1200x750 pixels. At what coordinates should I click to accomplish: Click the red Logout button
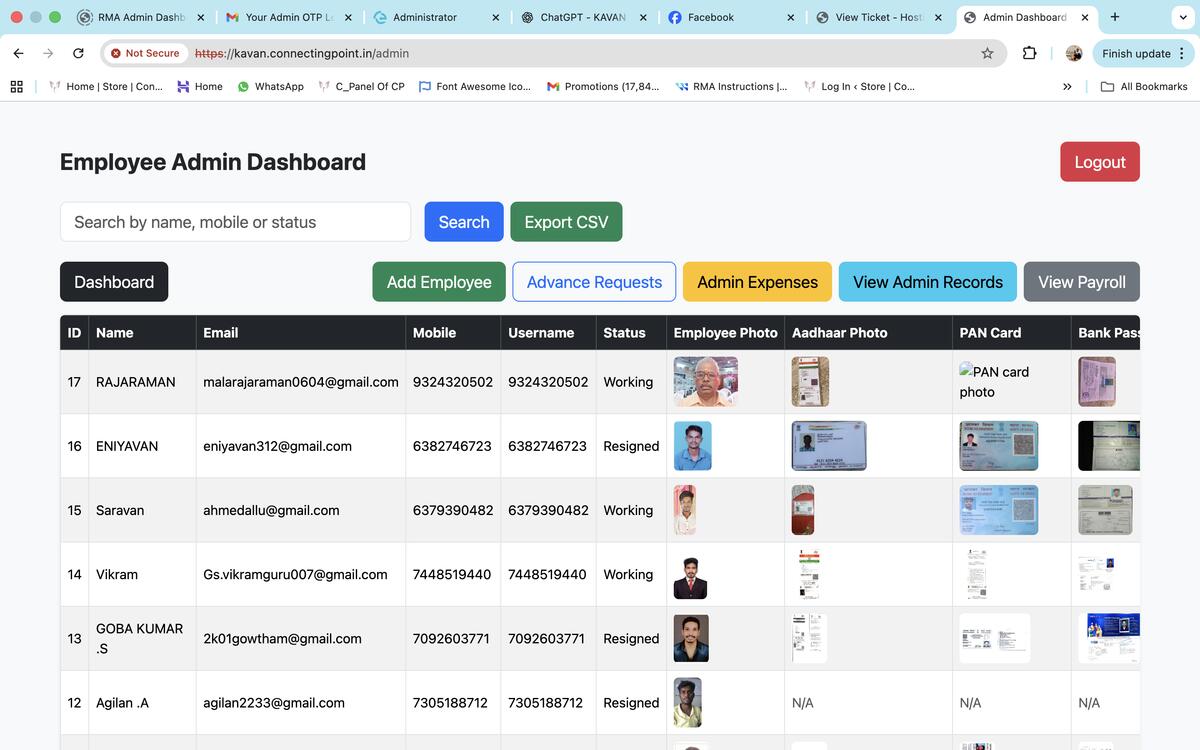(1099, 162)
